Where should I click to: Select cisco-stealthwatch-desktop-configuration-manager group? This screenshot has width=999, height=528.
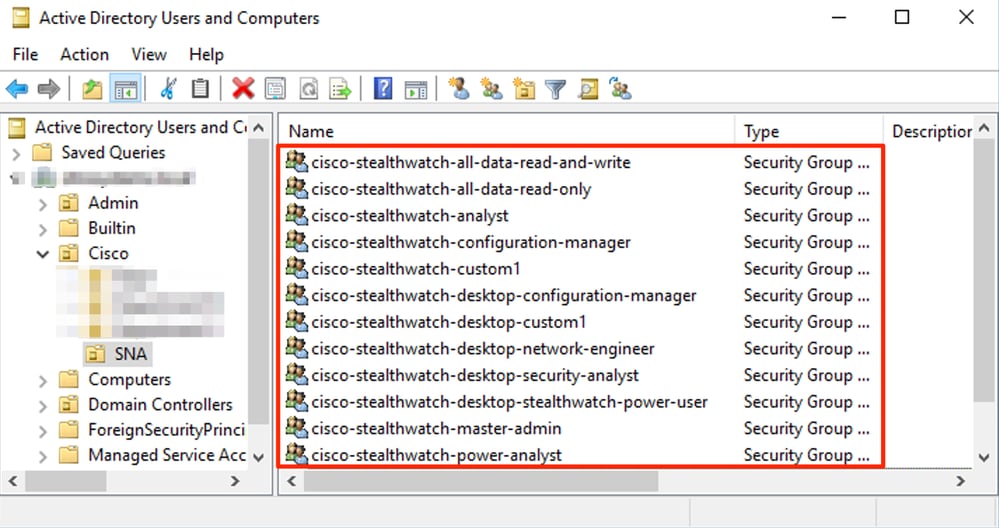point(504,296)
